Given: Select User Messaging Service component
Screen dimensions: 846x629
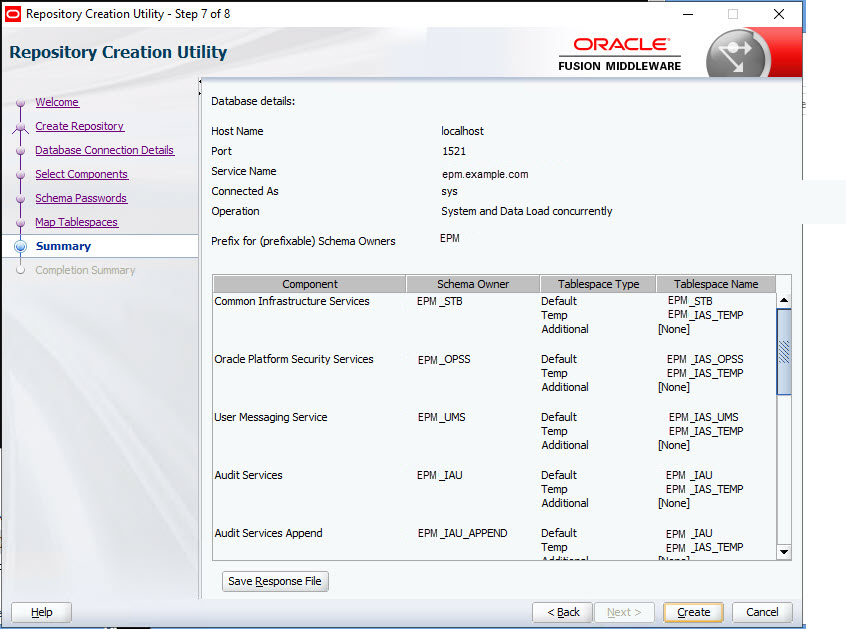Looking at the screenshot, I should point(270,417).
